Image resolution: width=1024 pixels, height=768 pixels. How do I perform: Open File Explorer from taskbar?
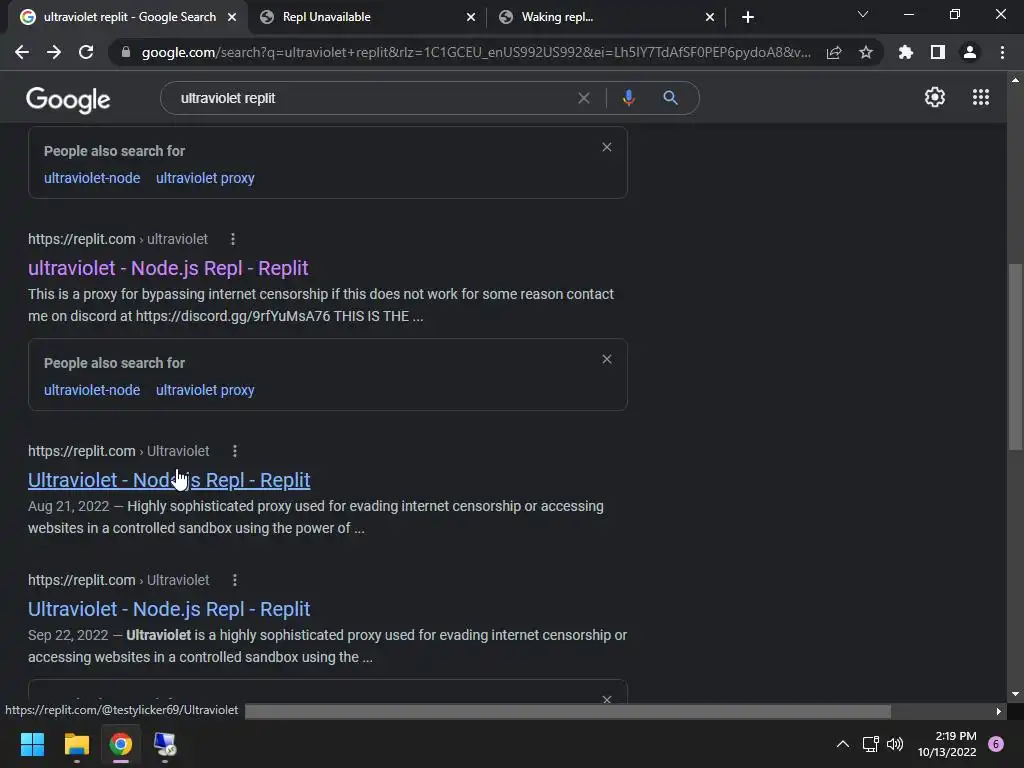click(x=76, y=744)
